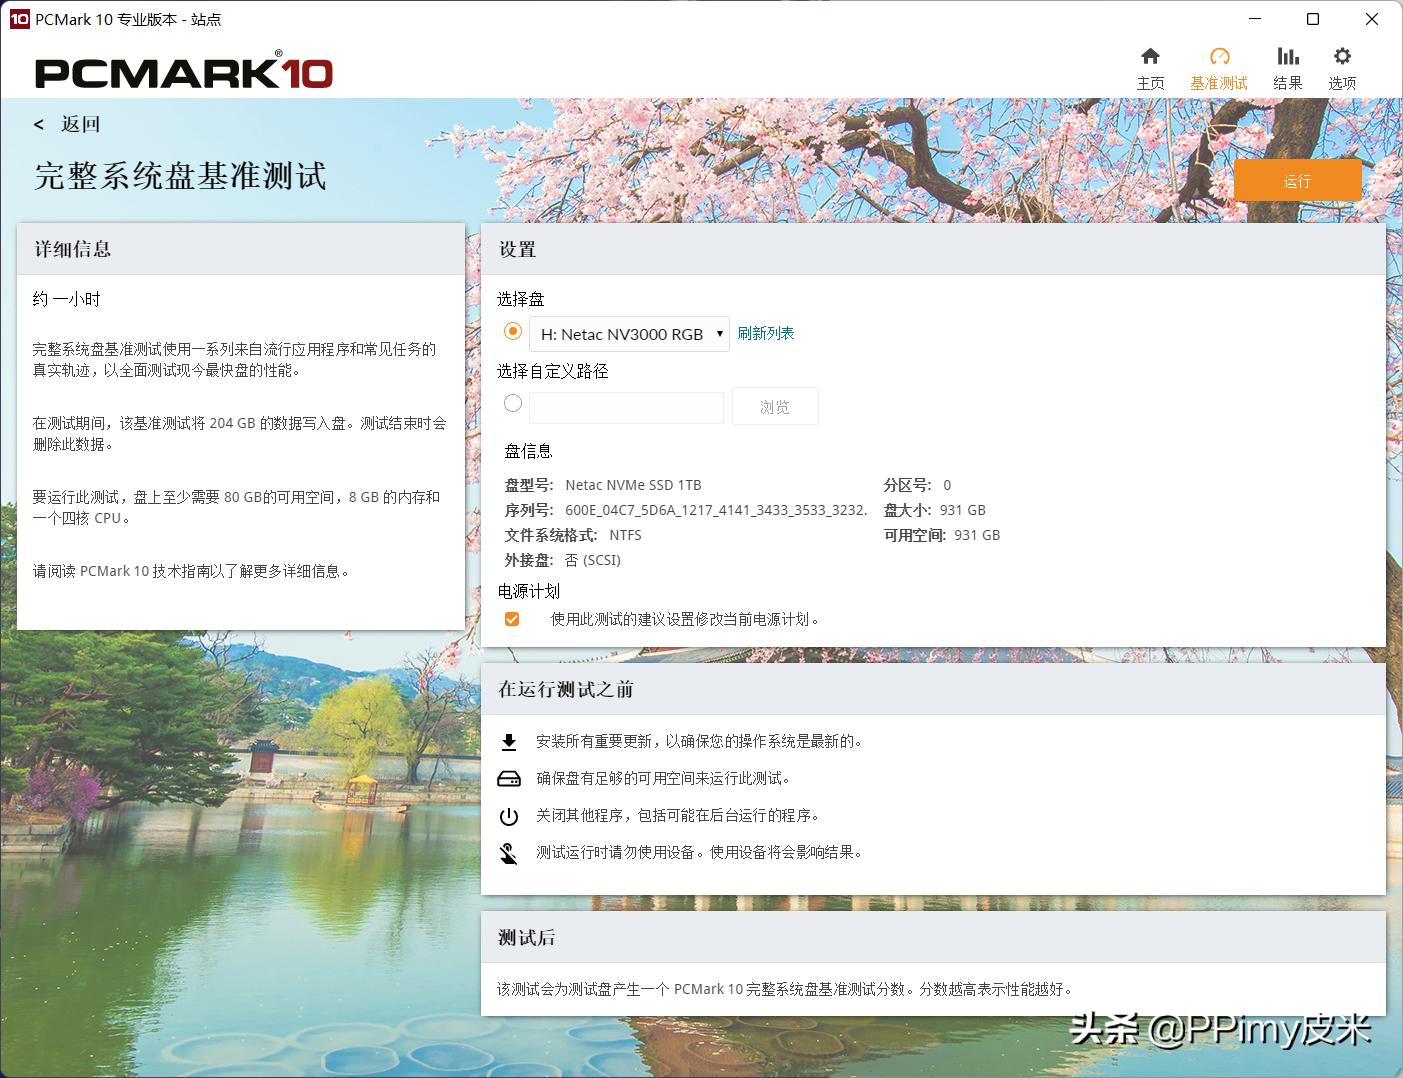Open the 选项 settings page

click(x=1342, y=66)
